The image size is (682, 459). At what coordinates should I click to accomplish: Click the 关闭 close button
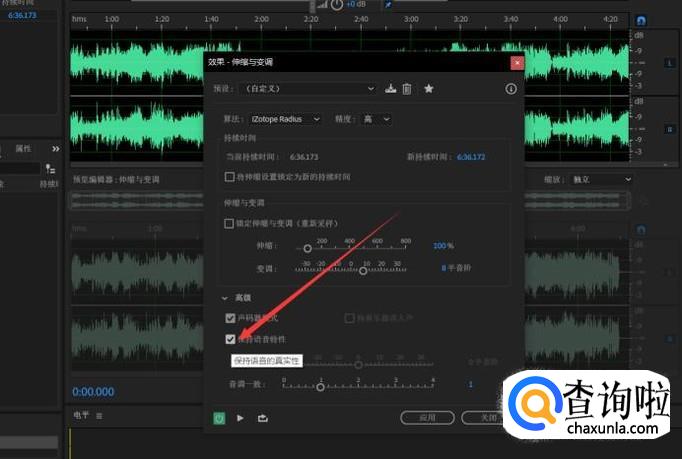(x=488, y=418)
